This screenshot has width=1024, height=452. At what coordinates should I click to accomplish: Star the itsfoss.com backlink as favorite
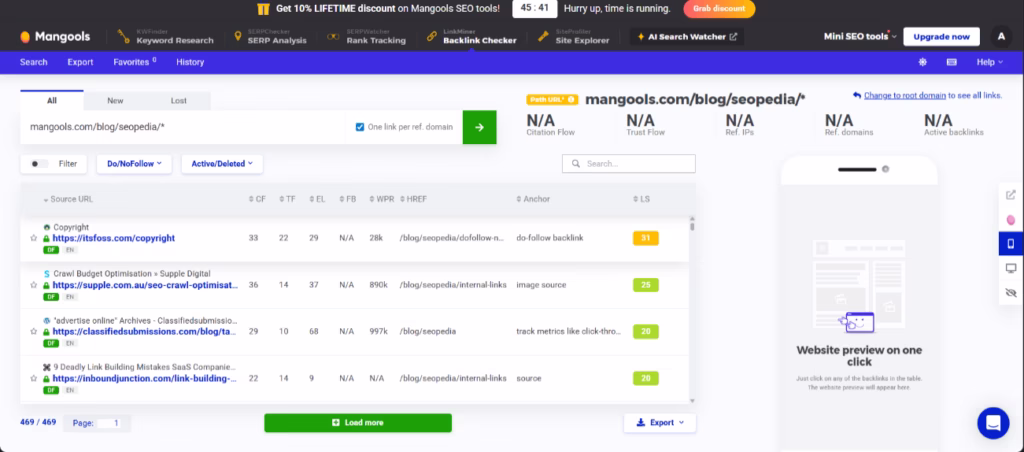click(33, 238)
